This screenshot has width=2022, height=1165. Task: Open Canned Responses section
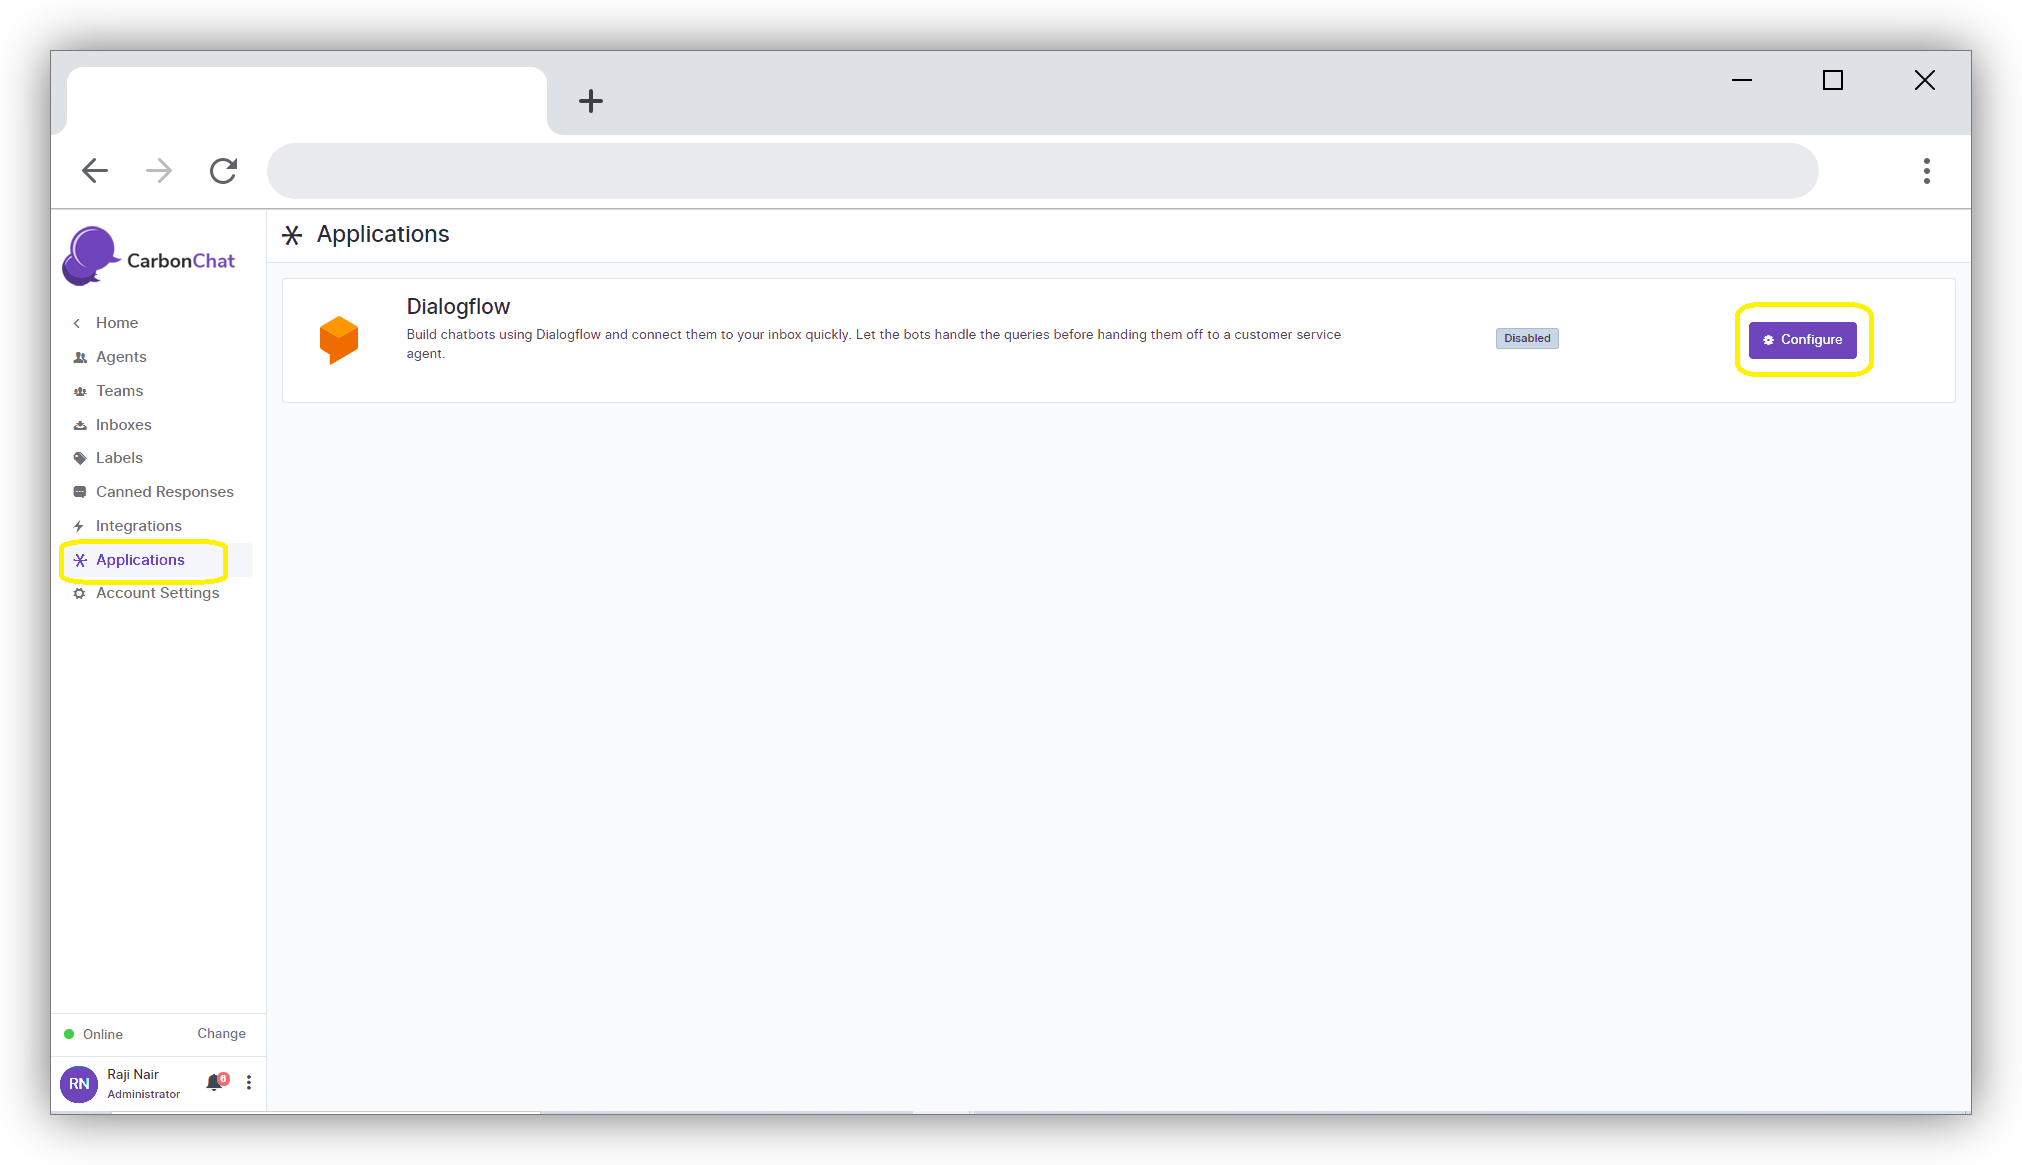tap(164, 492)
